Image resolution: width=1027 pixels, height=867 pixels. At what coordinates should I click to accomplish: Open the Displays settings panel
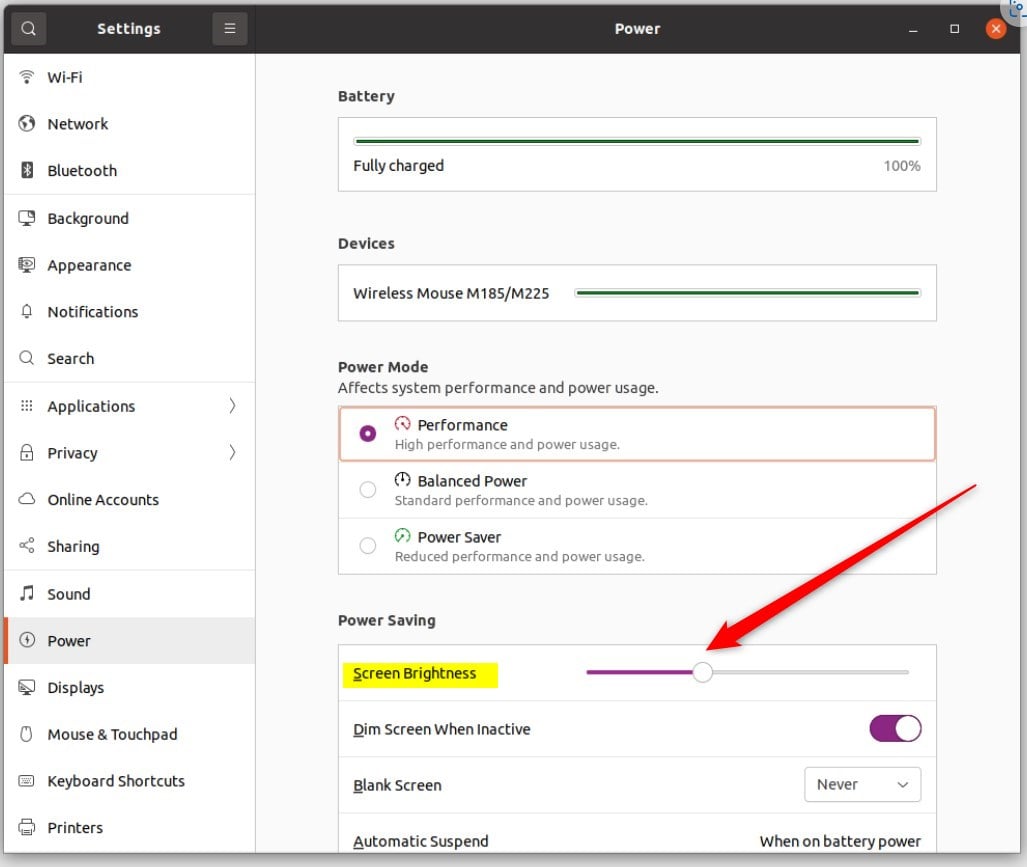click(x=76, y=688)
